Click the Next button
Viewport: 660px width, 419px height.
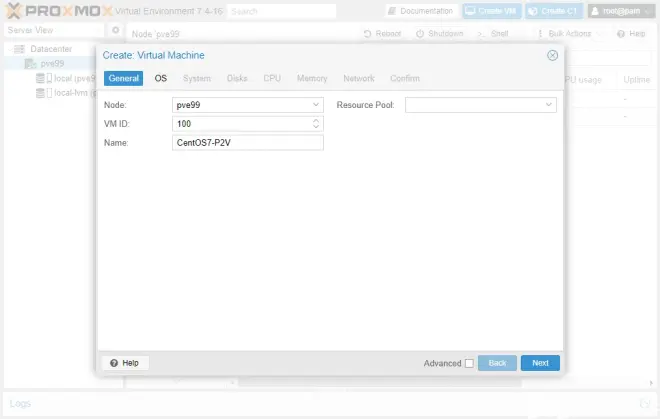[x=540, y=363]
